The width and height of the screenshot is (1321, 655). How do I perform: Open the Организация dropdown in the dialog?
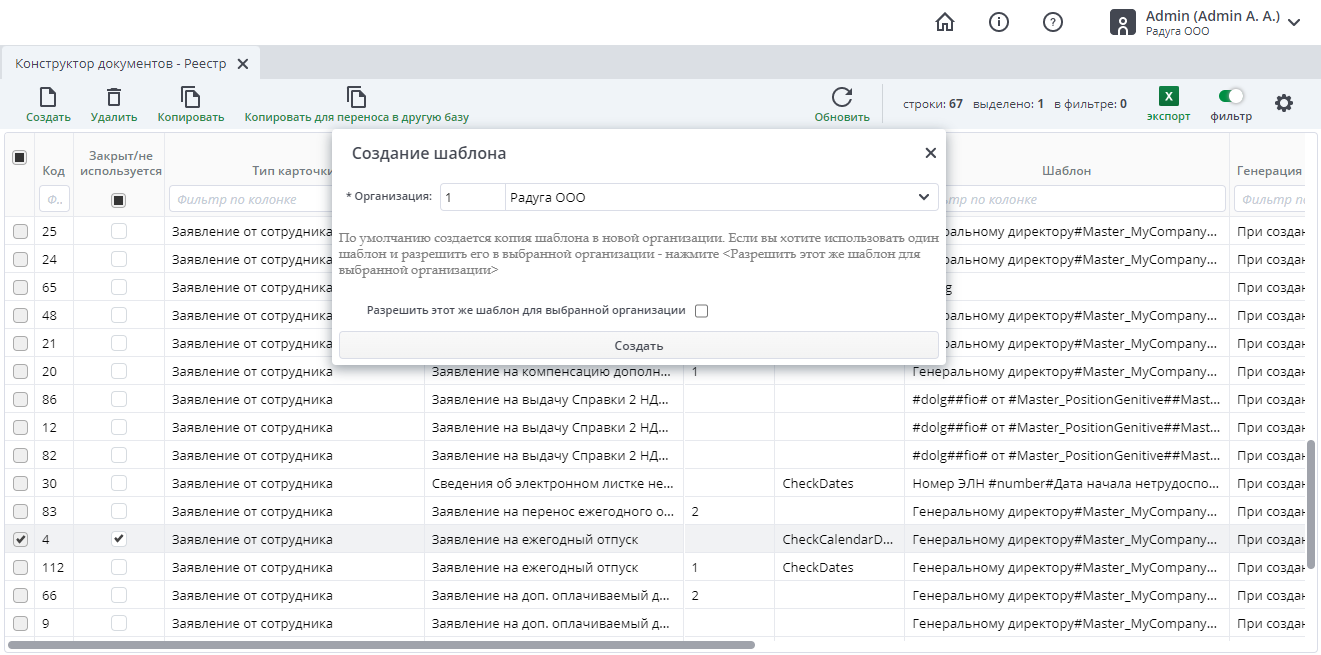923,197
